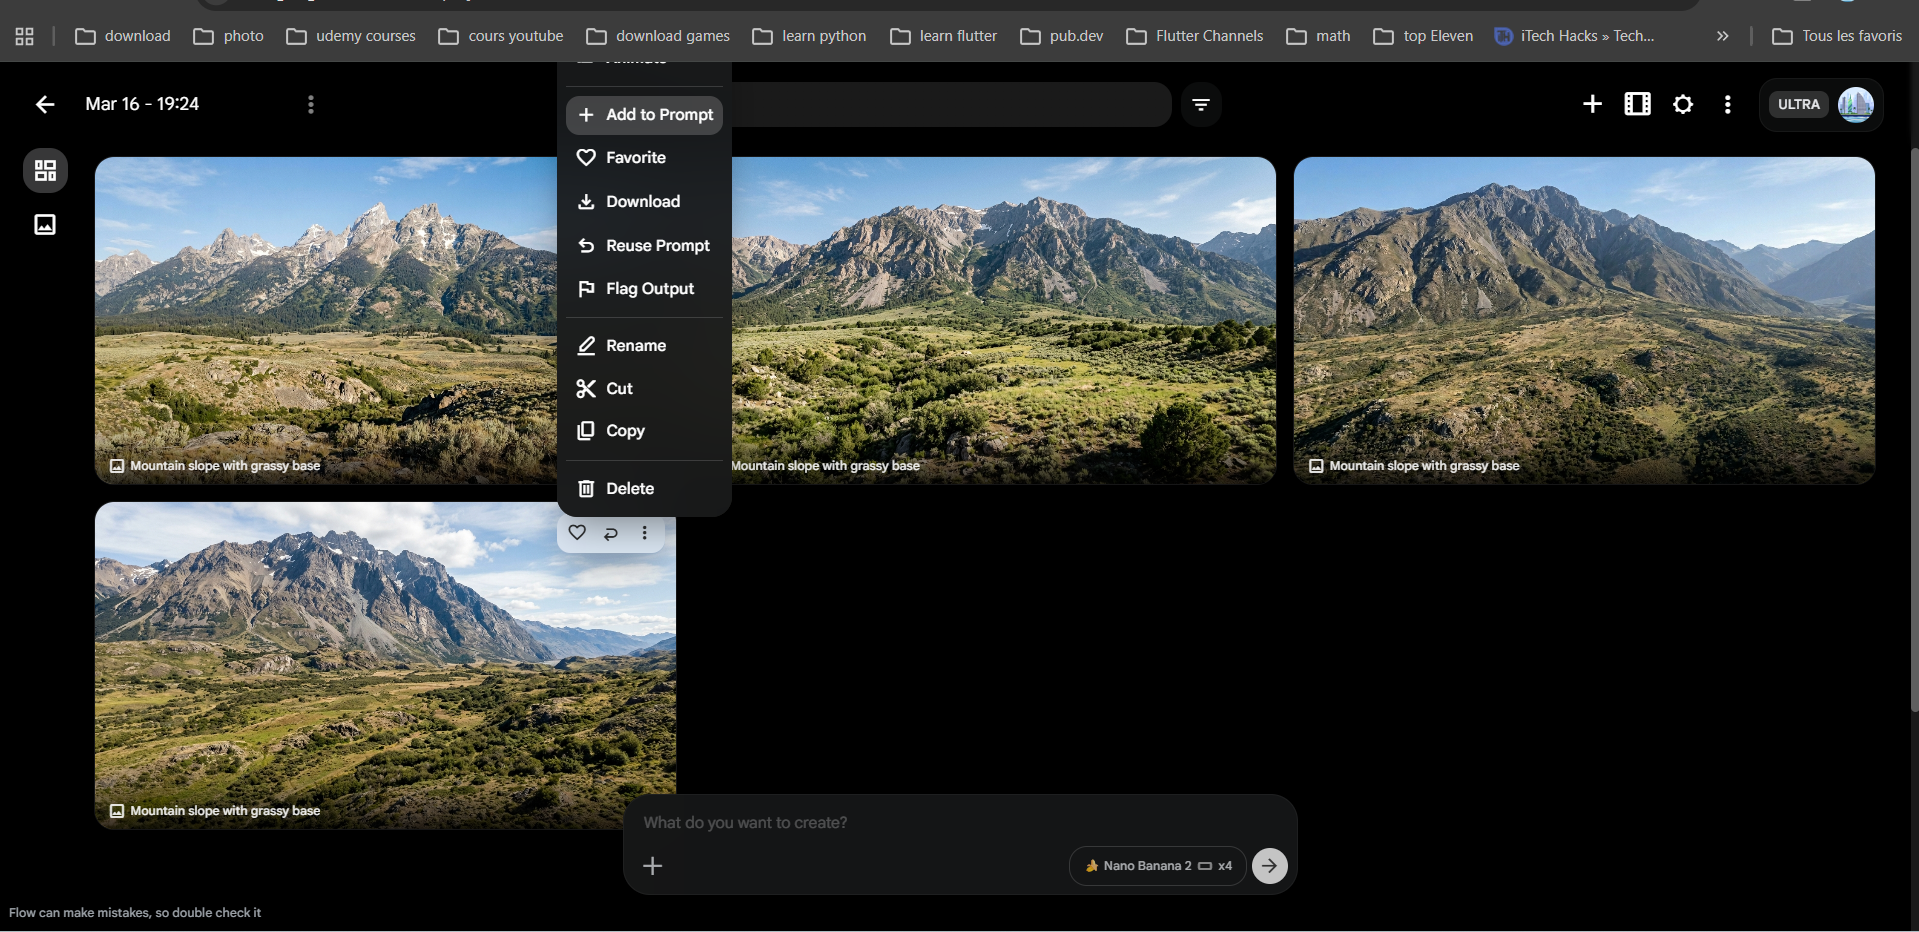Open the Nano Banana 2 model selector
Screen dimensions: 1919x932
point(1156,866)
